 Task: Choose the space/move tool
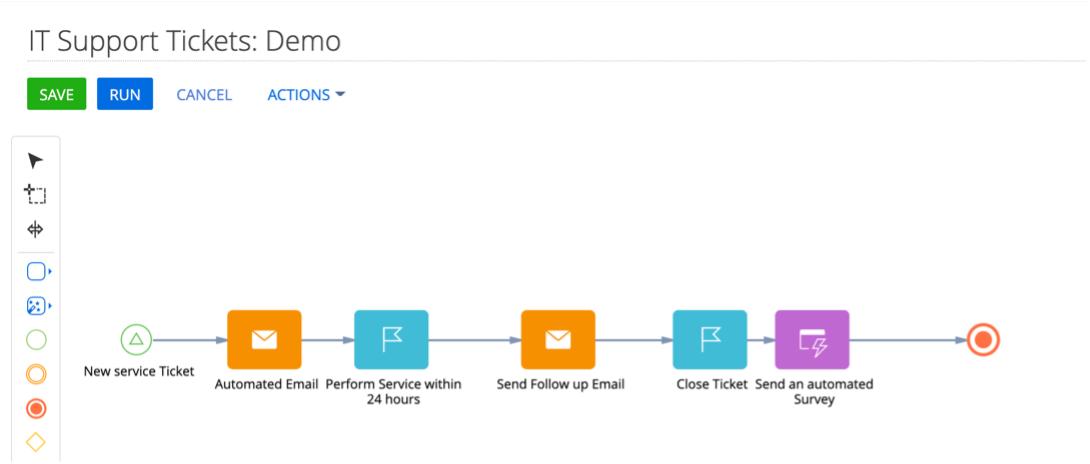(x=36, y=229)
